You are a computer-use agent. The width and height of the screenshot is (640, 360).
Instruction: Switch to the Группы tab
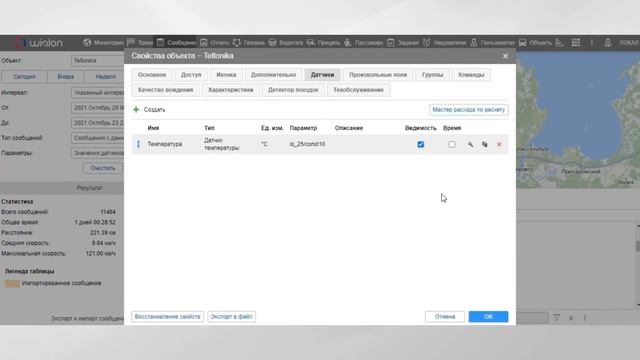click(x=433, y=75)
